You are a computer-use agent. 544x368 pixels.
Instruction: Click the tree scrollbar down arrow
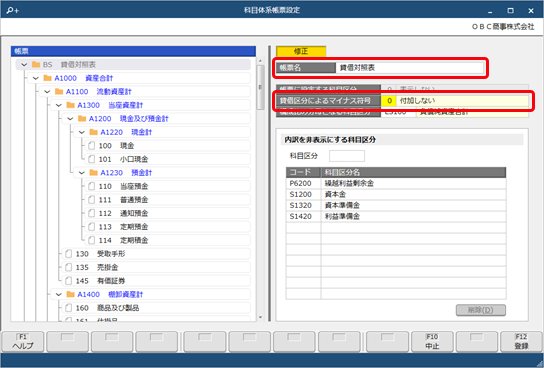click(x=260, y=317)
